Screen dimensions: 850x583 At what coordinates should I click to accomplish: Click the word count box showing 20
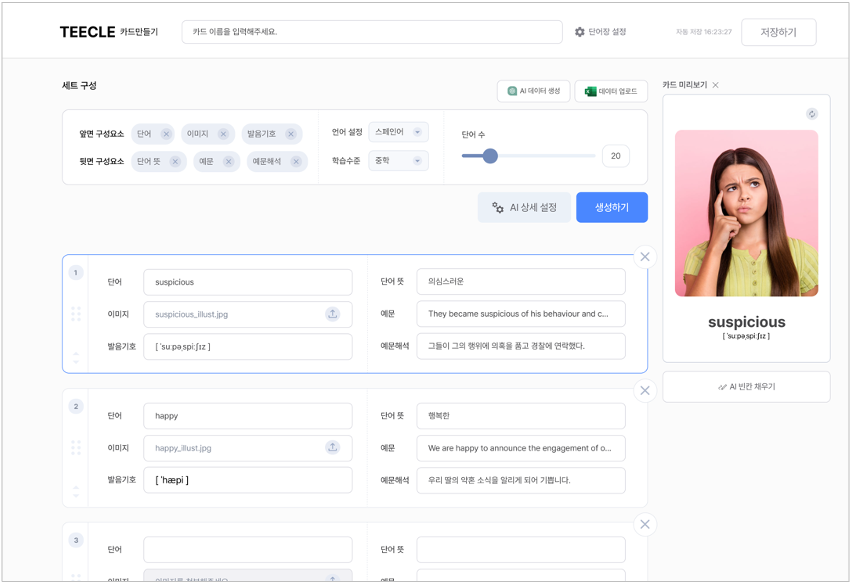[x=615, y=156]
